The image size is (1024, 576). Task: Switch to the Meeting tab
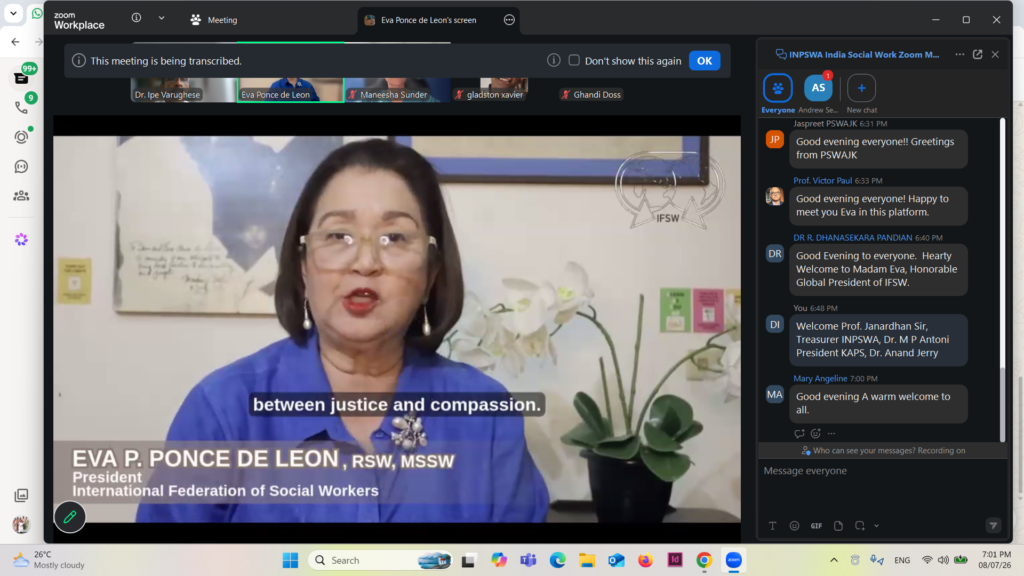[x=214, y=20]
